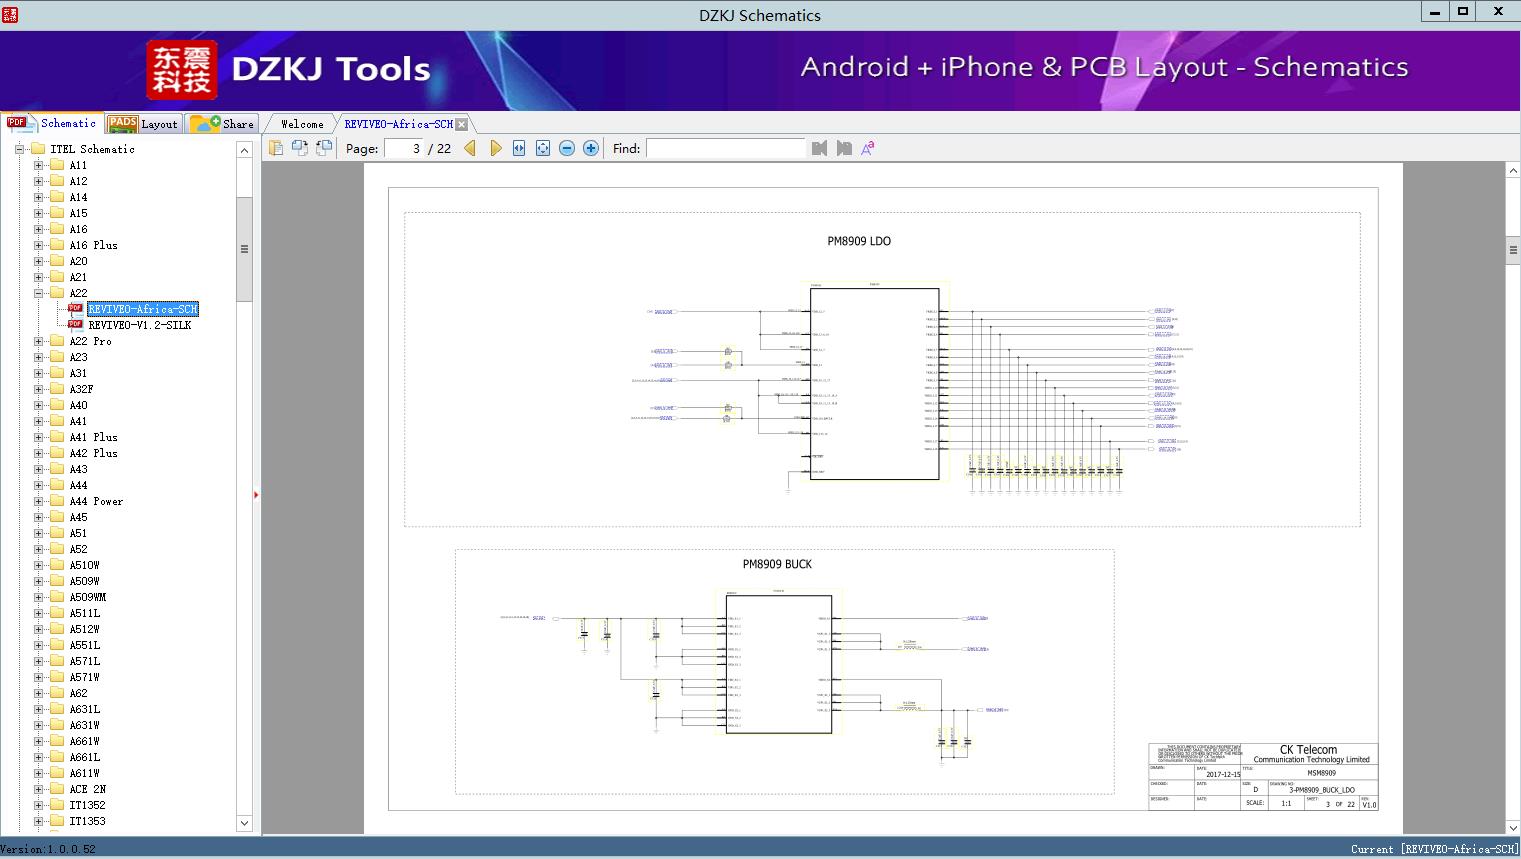Screen dimensions: 1521x859
Task: Click the find next icon
Action: click(844, 148)
